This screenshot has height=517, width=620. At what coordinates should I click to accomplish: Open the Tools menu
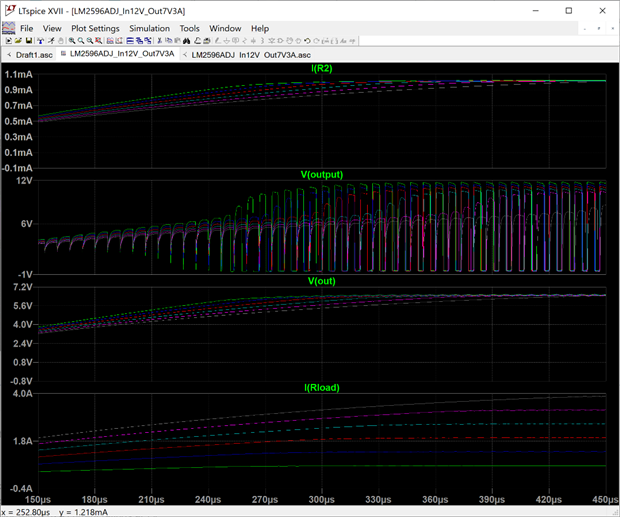[x=189, y=28]
